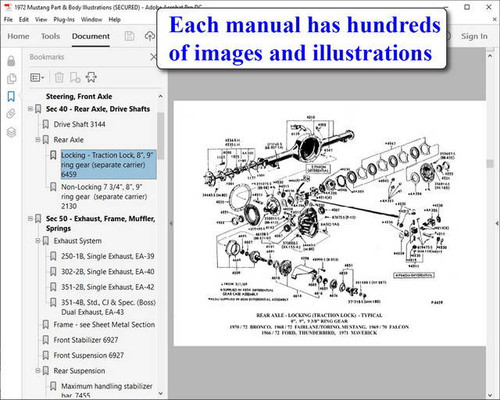The height and width of the screenshot is (400, 500).
Task: Collapse the Sec 40 Rear Axle section
Action: click(30, 109)
